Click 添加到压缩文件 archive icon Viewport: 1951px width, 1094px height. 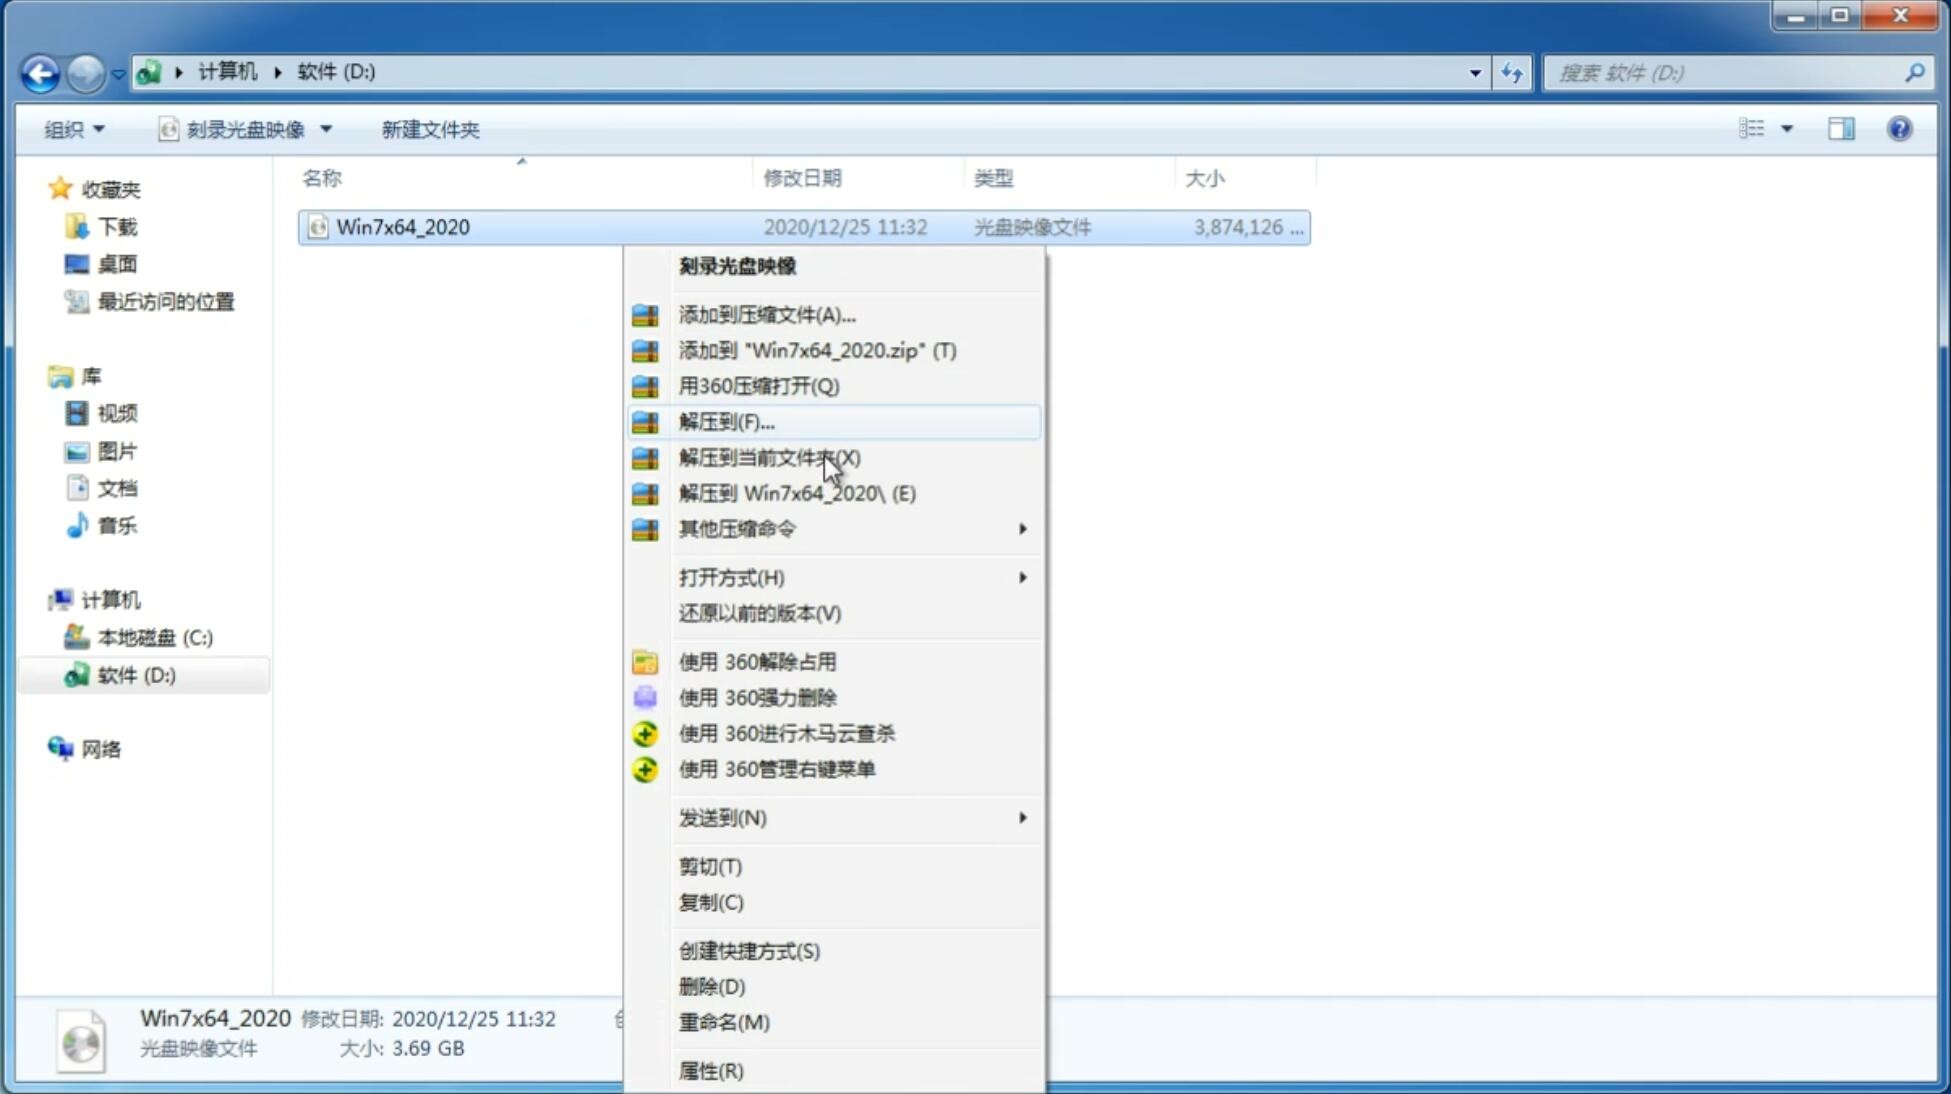click(646, 314)
